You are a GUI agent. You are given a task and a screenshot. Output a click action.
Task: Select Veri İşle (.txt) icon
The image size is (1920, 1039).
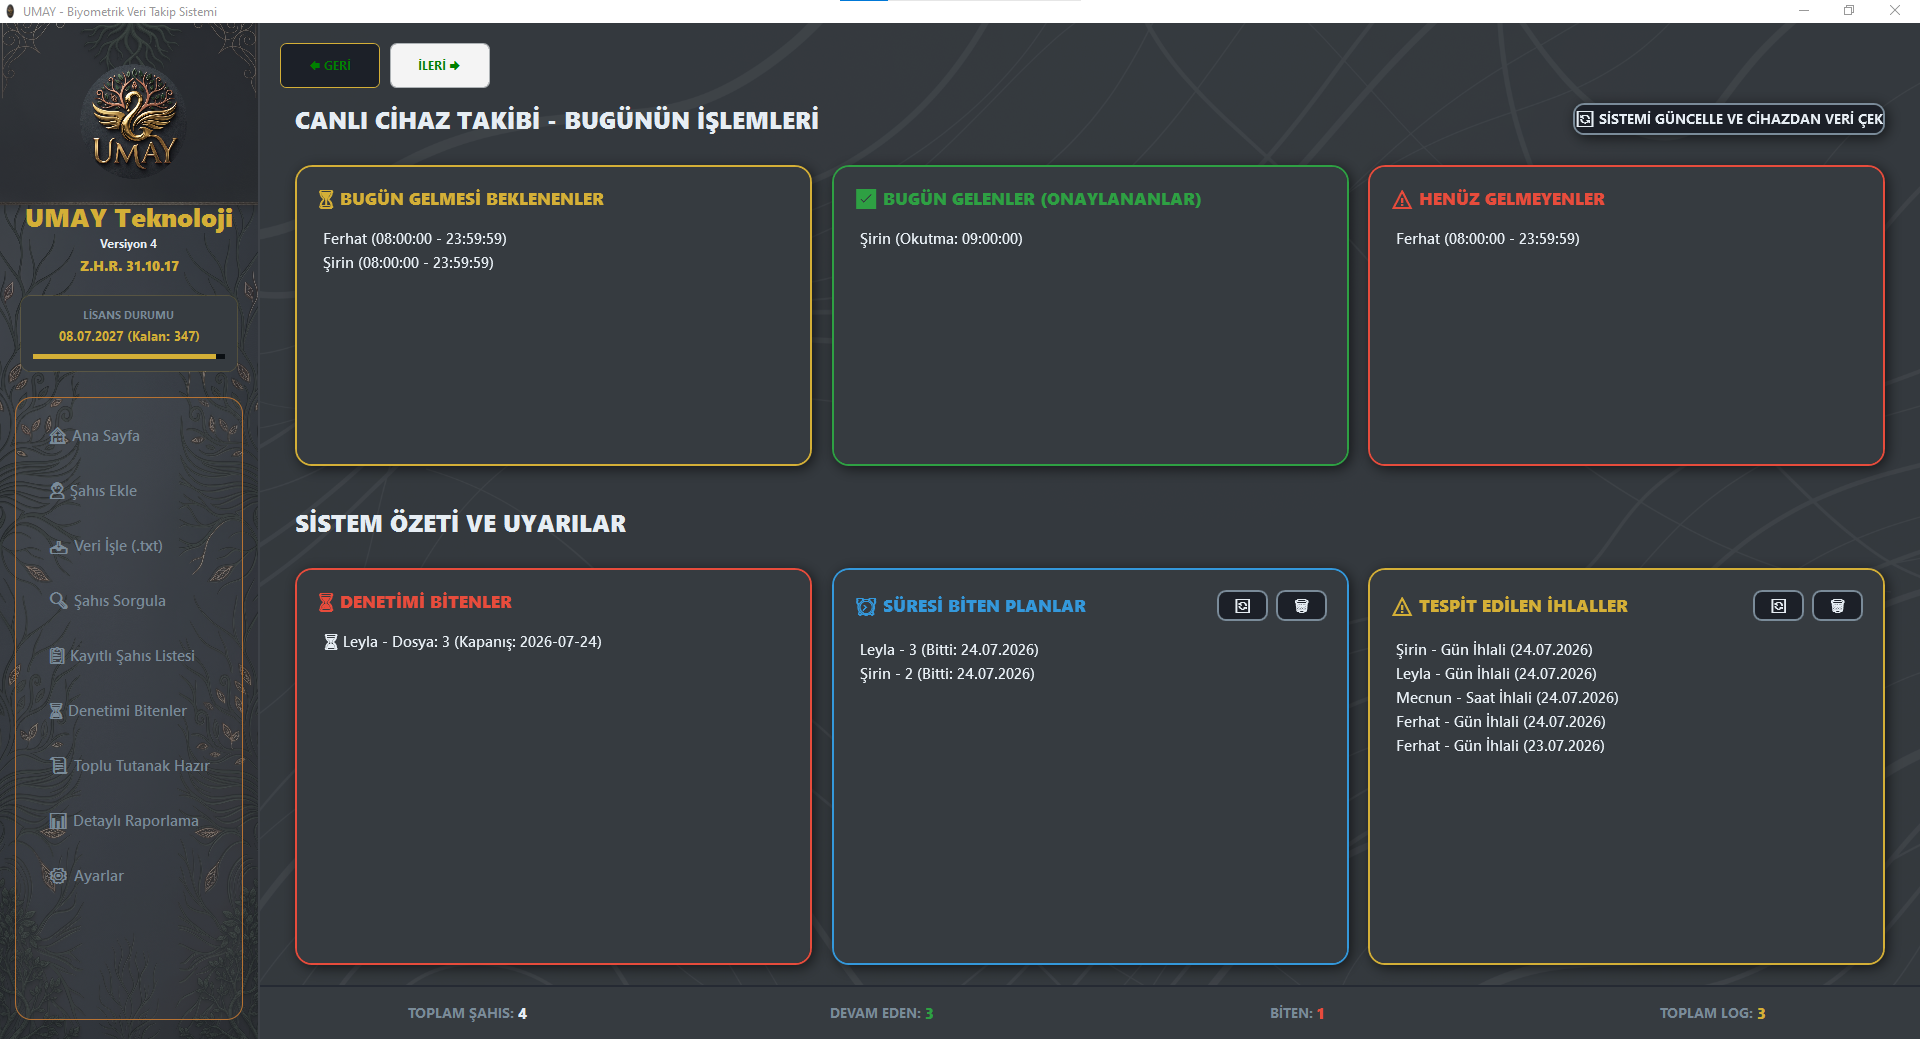click(59, 547)
